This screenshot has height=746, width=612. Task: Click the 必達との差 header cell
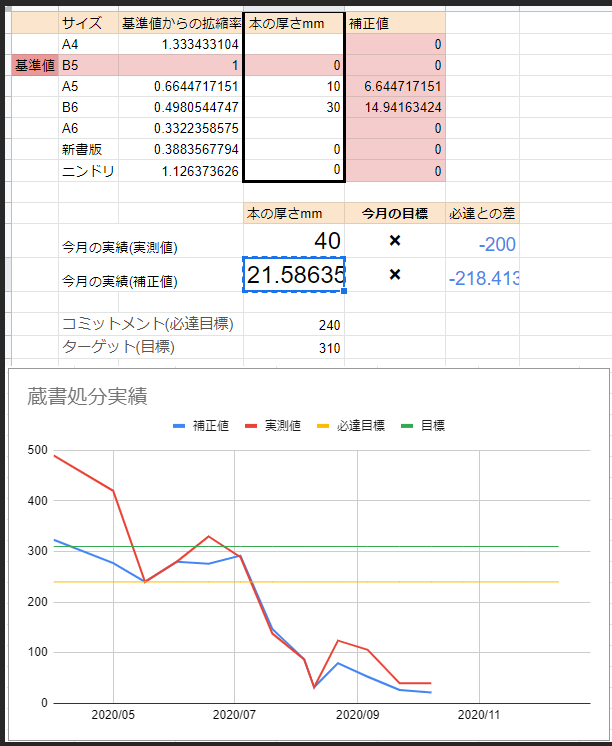point(483,213)
